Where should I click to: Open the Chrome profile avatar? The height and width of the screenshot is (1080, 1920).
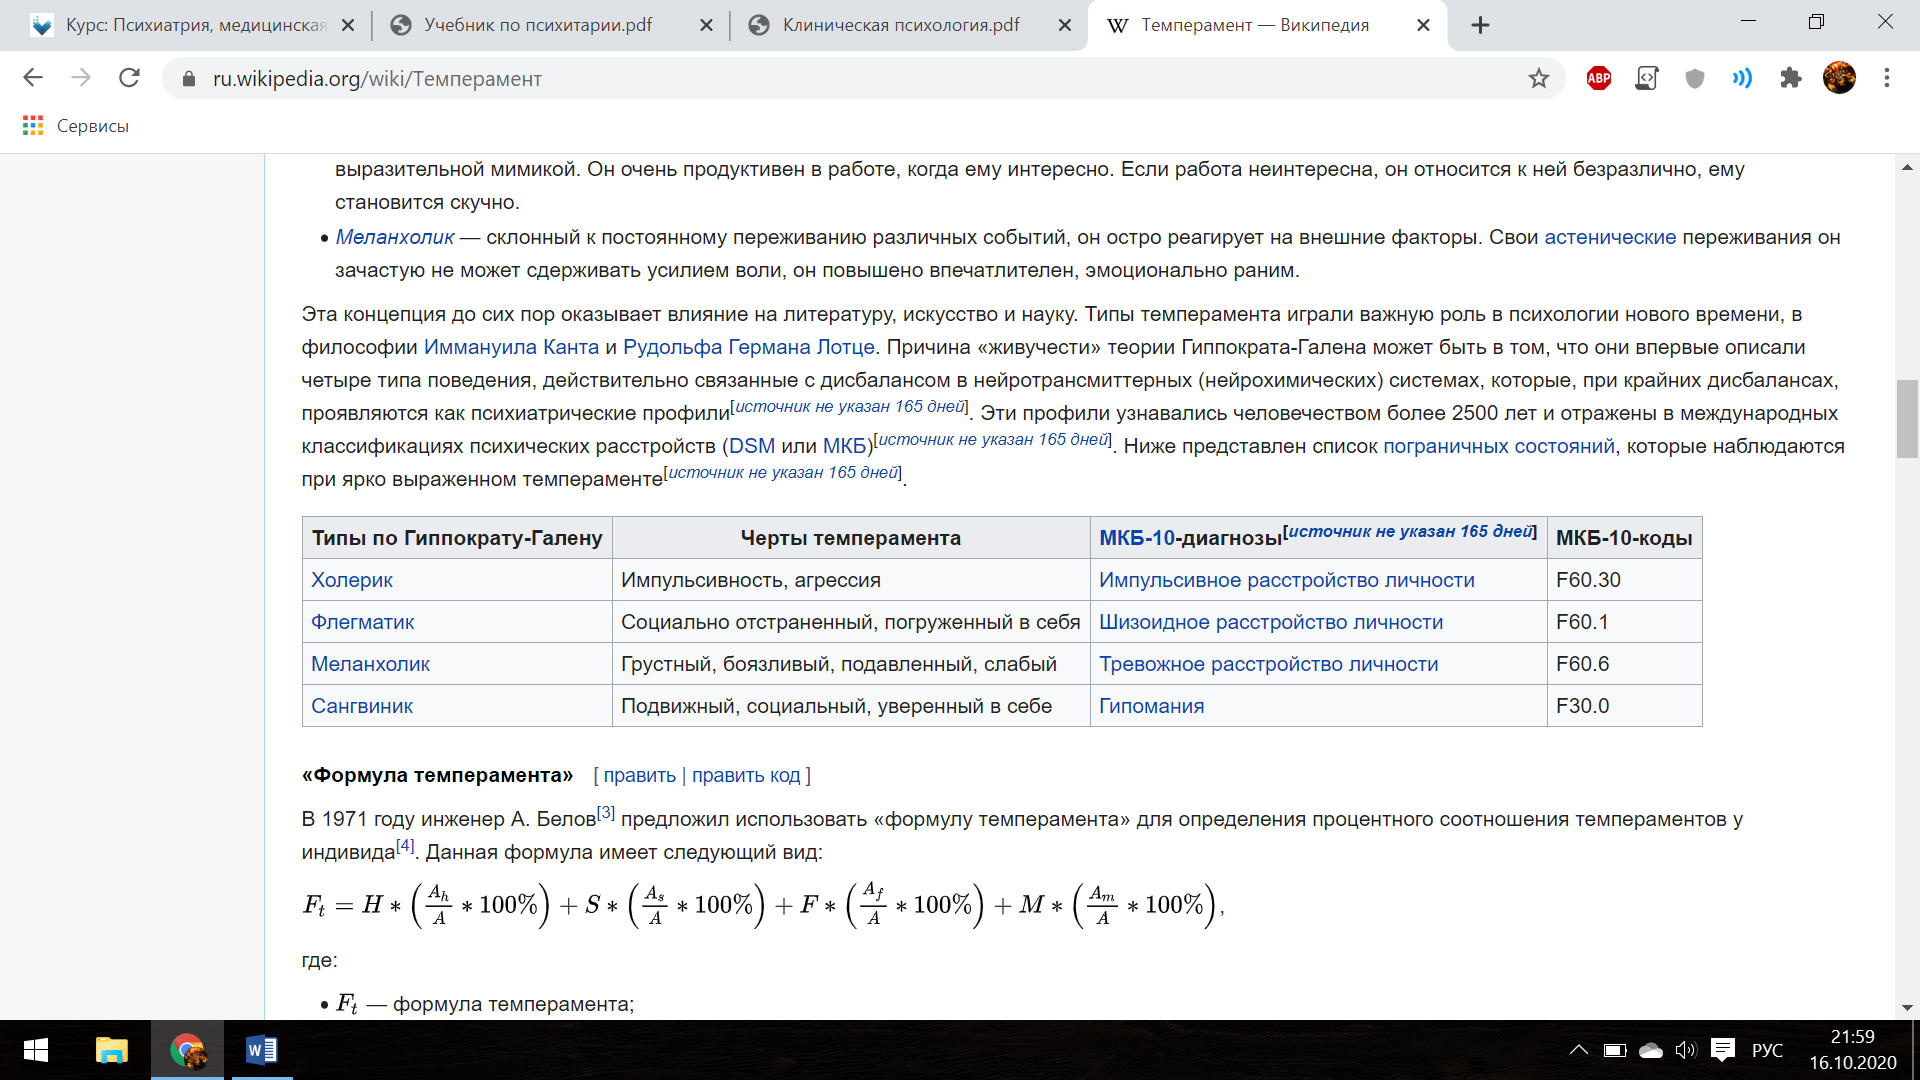click(1839, 78)
